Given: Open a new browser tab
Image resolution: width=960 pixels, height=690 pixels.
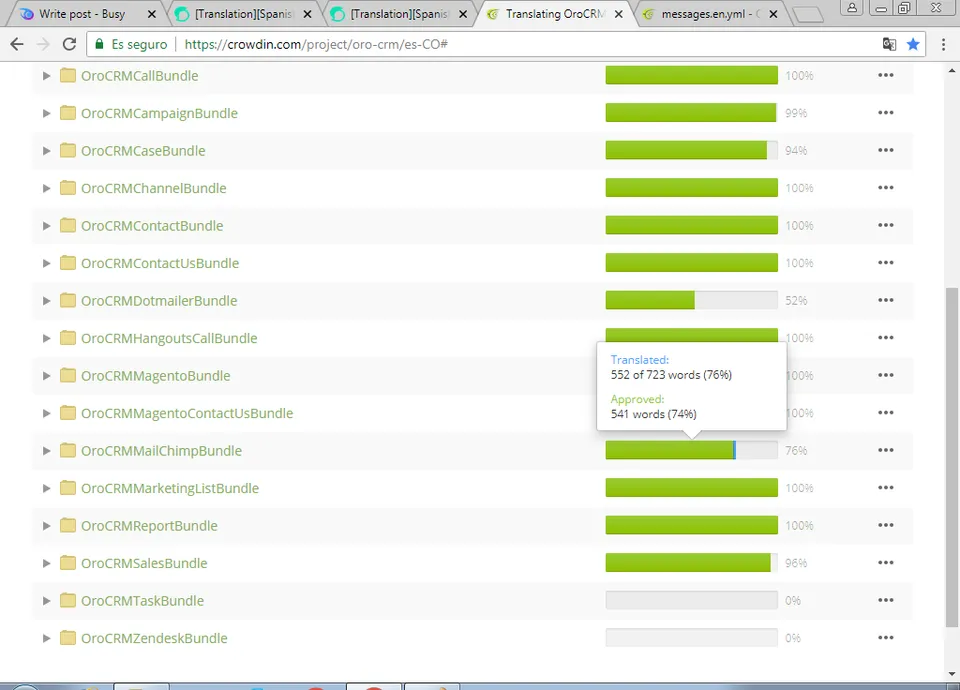Looking at the screenshot, I should [x=808, y=15].
